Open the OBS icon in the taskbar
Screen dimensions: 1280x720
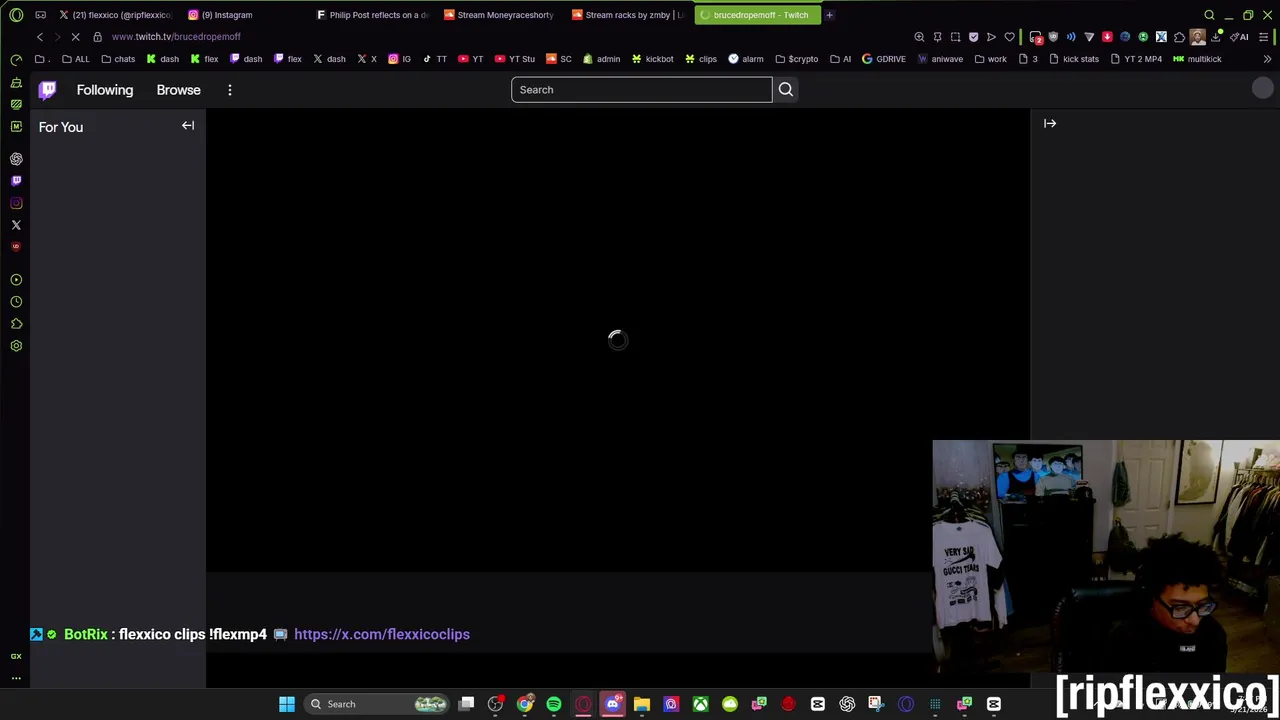click(x=495, y=704)
